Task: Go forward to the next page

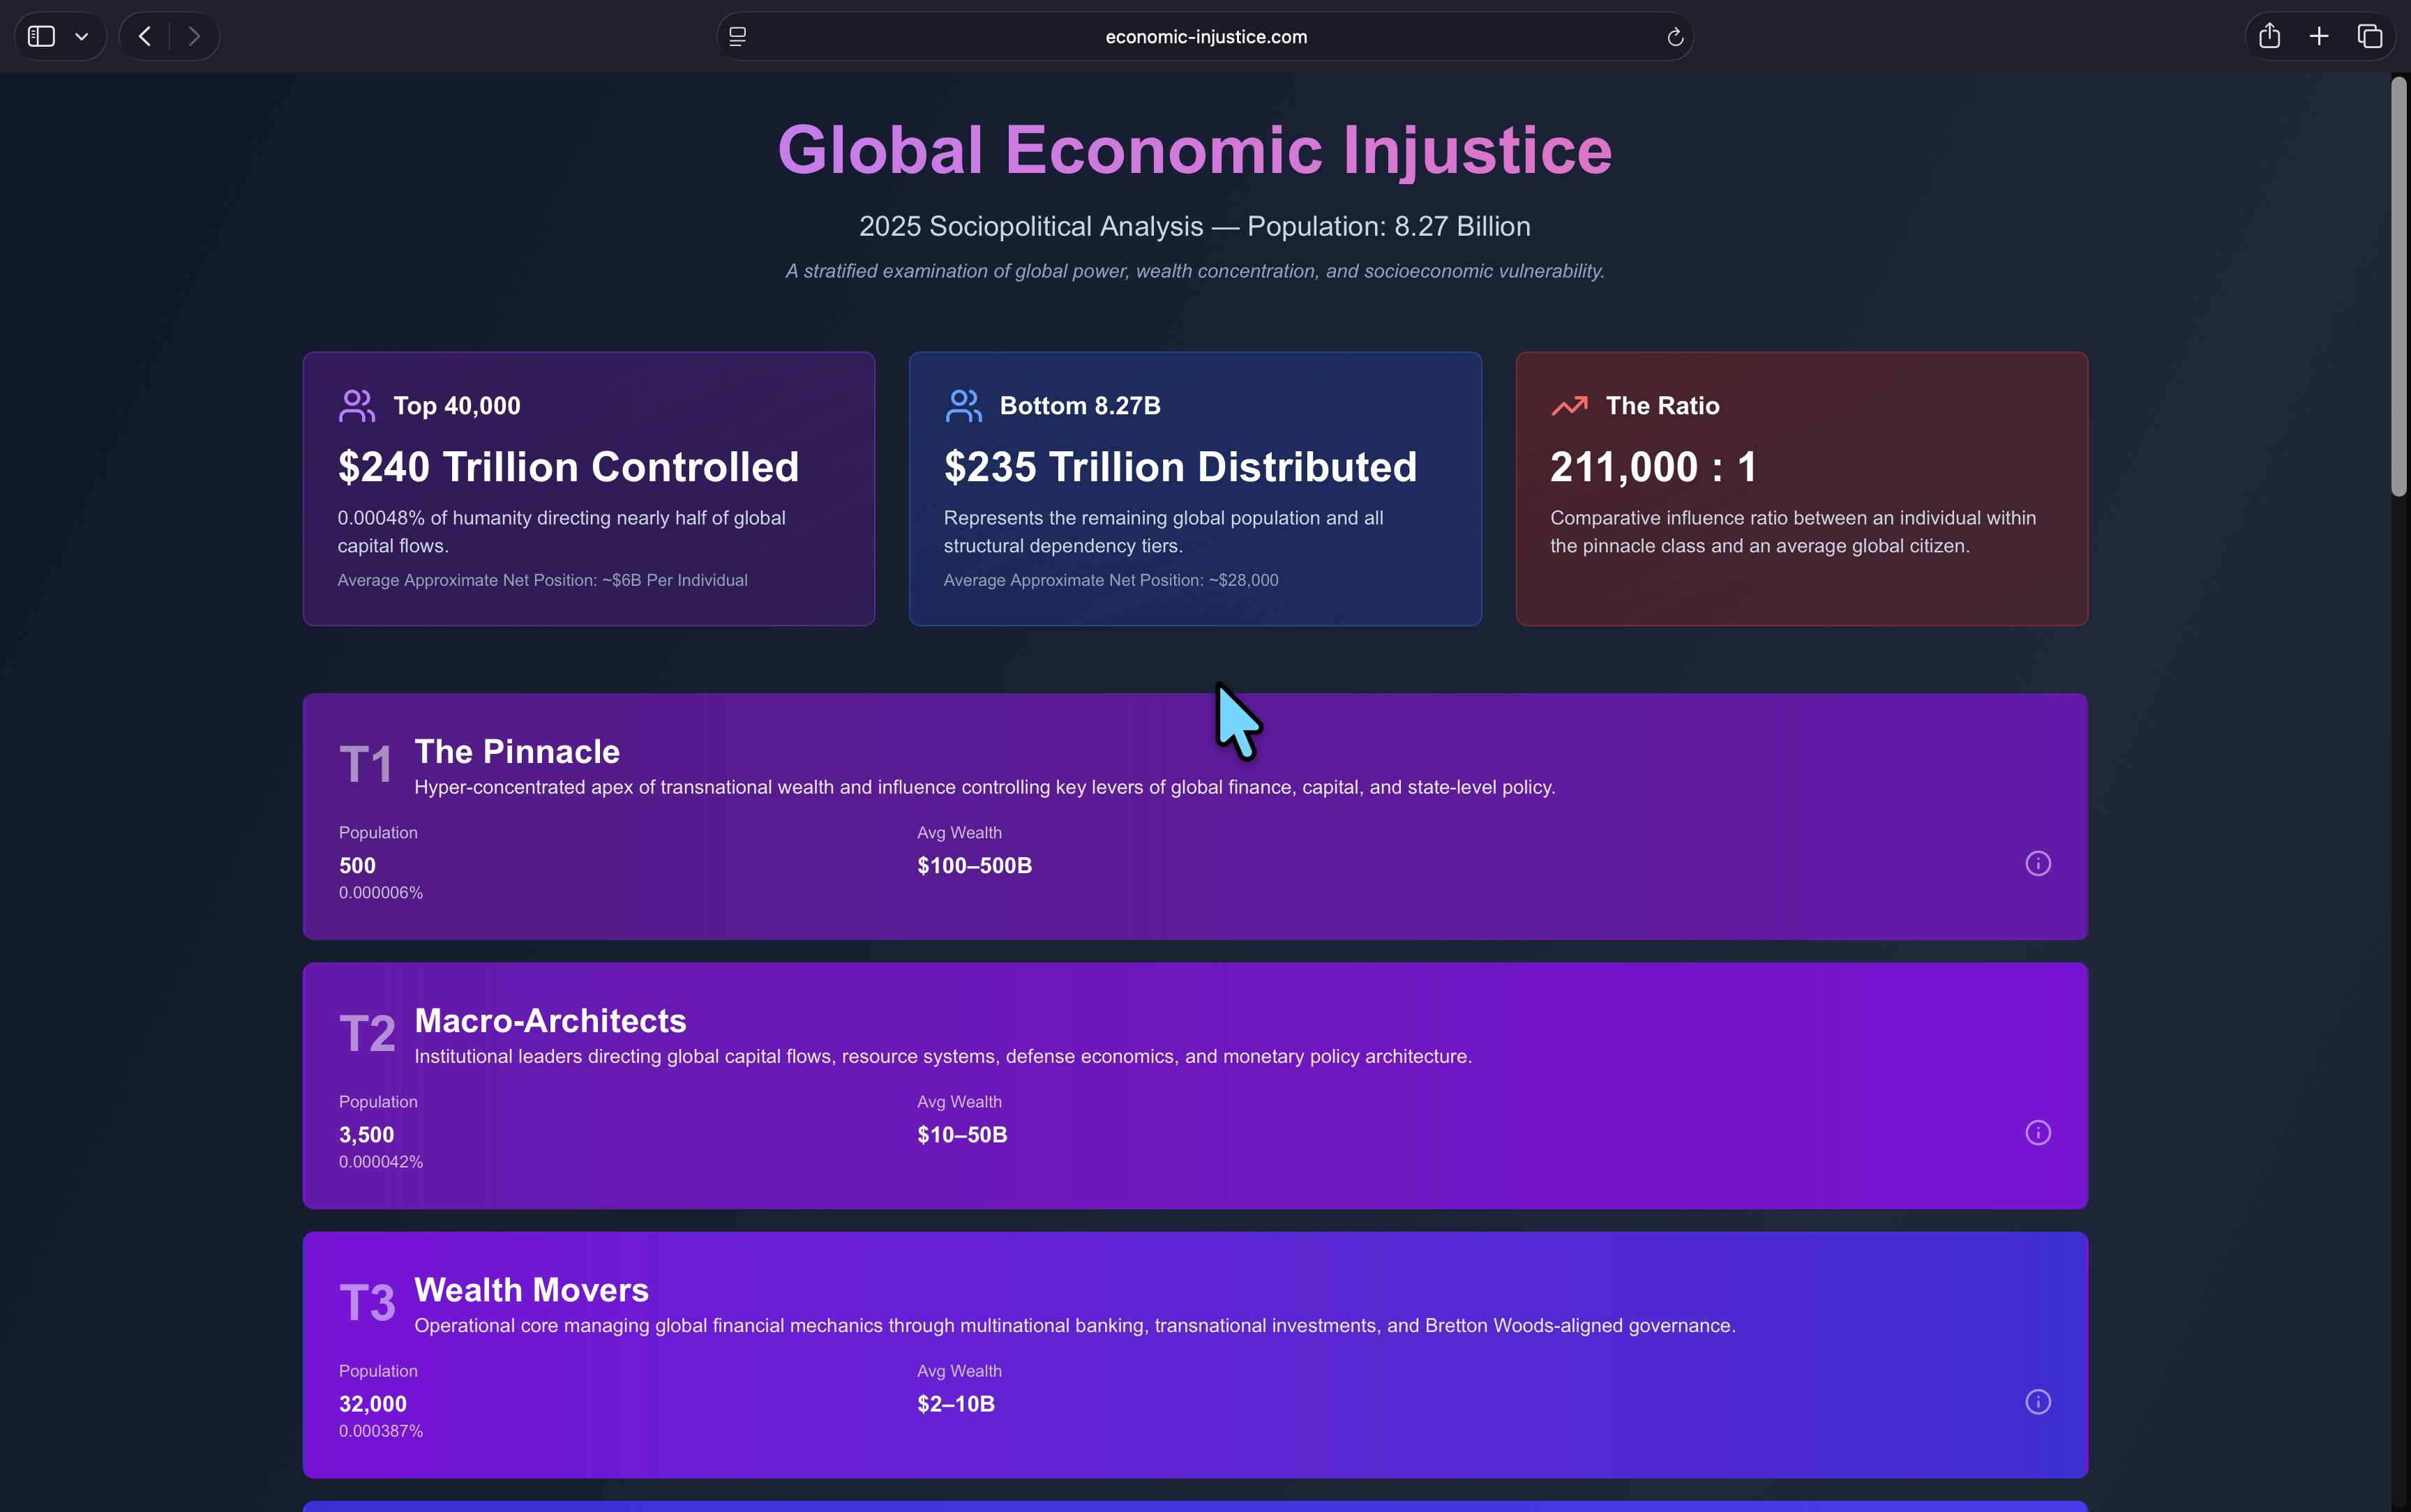Action: [194, 37]
